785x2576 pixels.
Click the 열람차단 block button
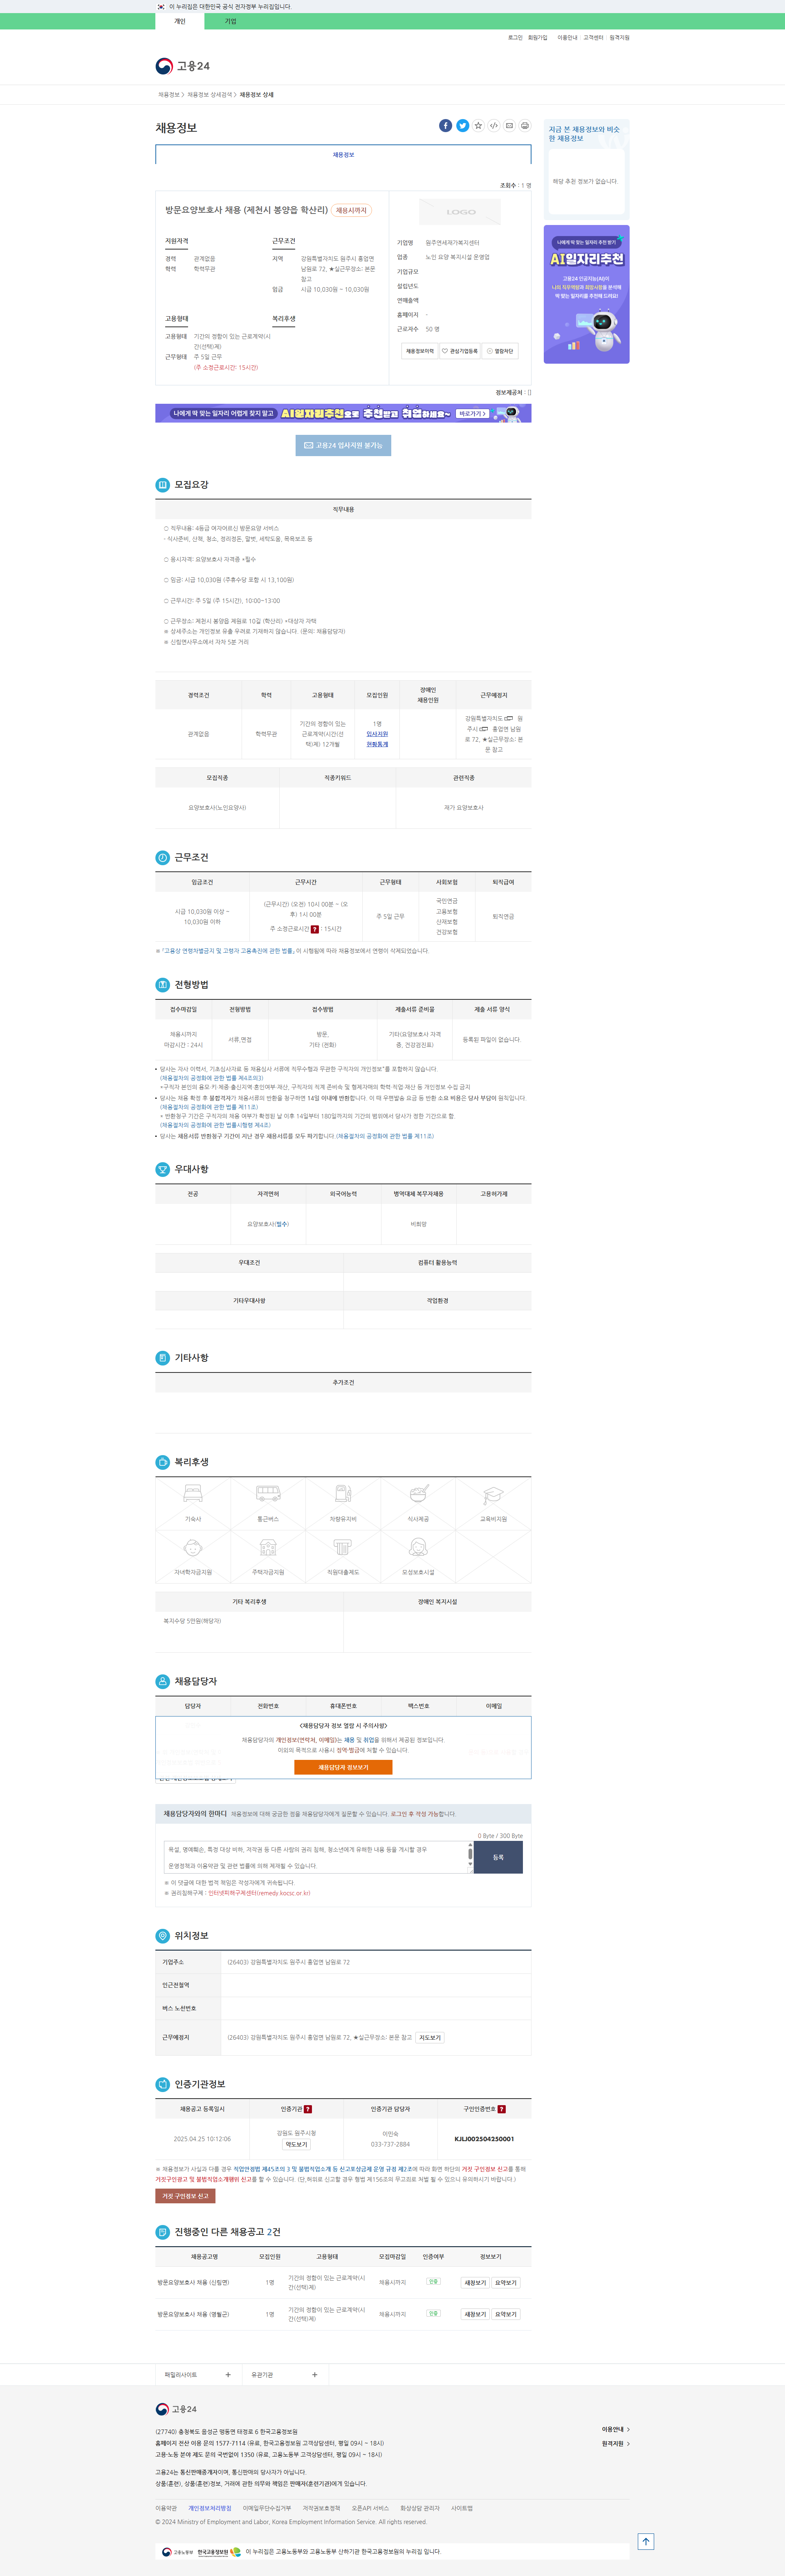point(500,351)
